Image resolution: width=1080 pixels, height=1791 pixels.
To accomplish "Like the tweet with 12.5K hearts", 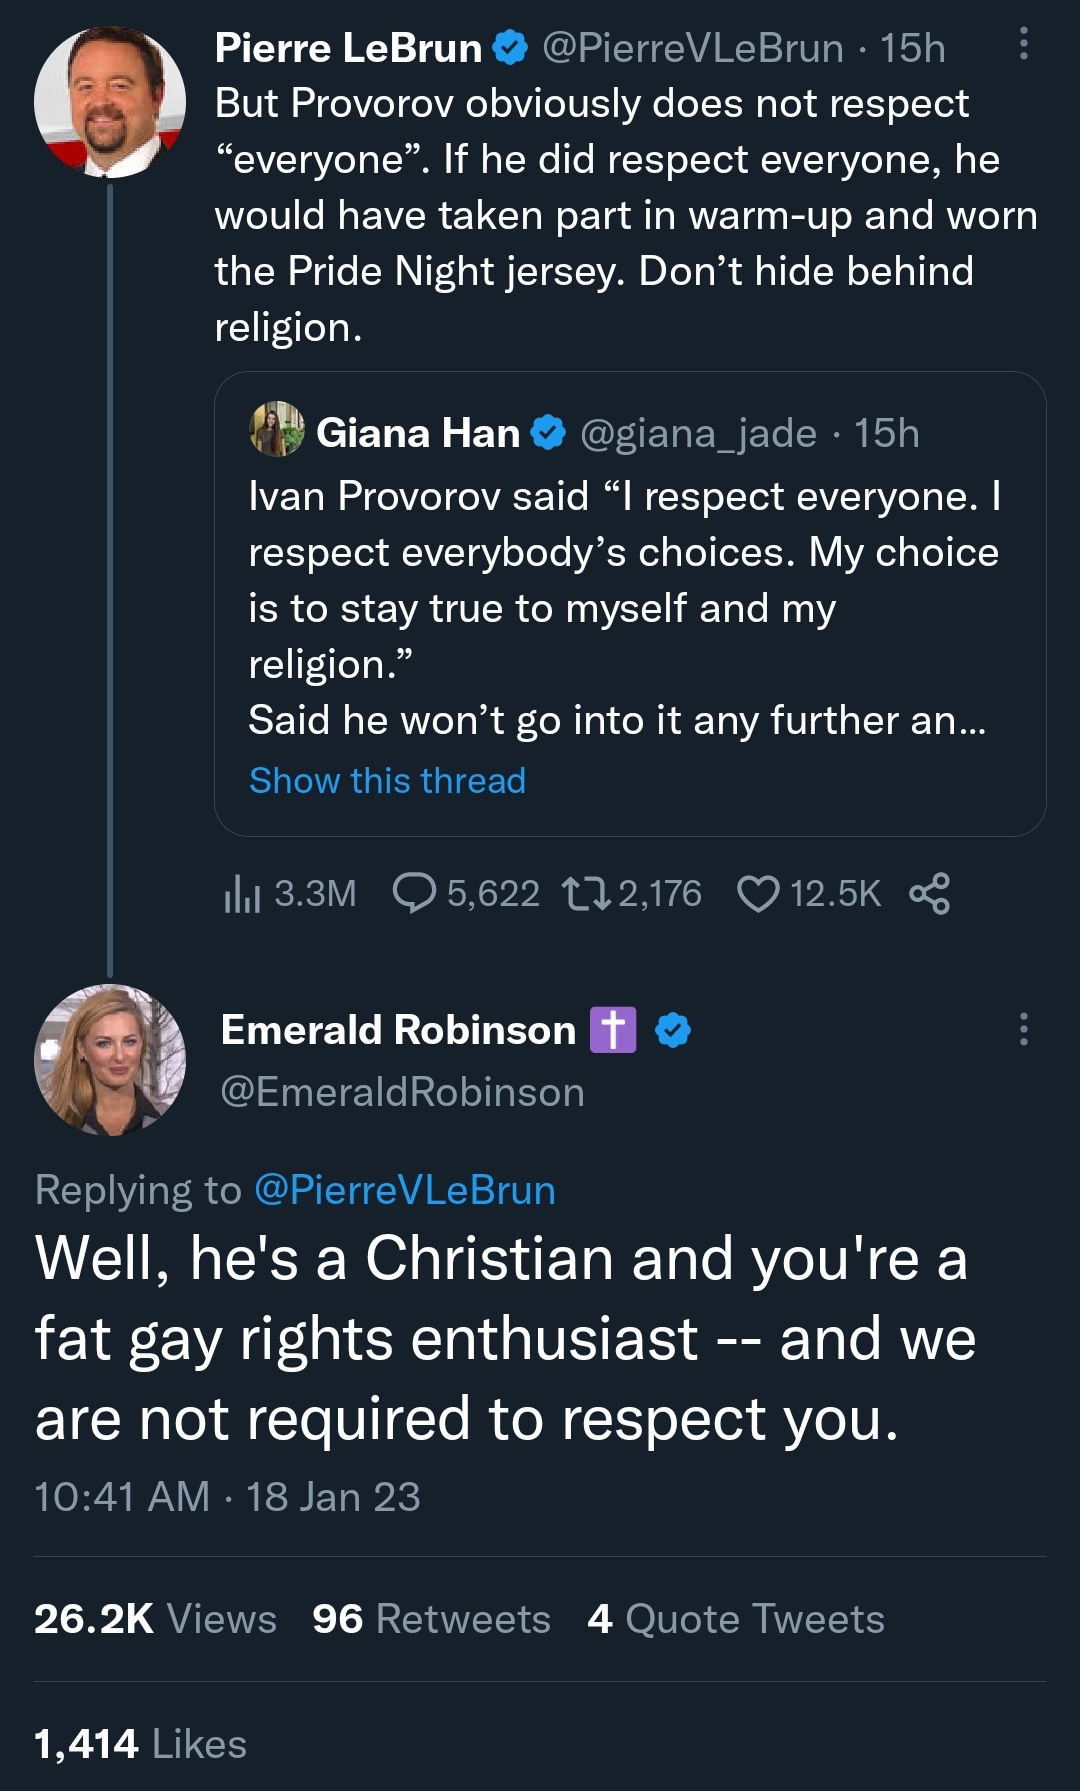I will 758,894.
